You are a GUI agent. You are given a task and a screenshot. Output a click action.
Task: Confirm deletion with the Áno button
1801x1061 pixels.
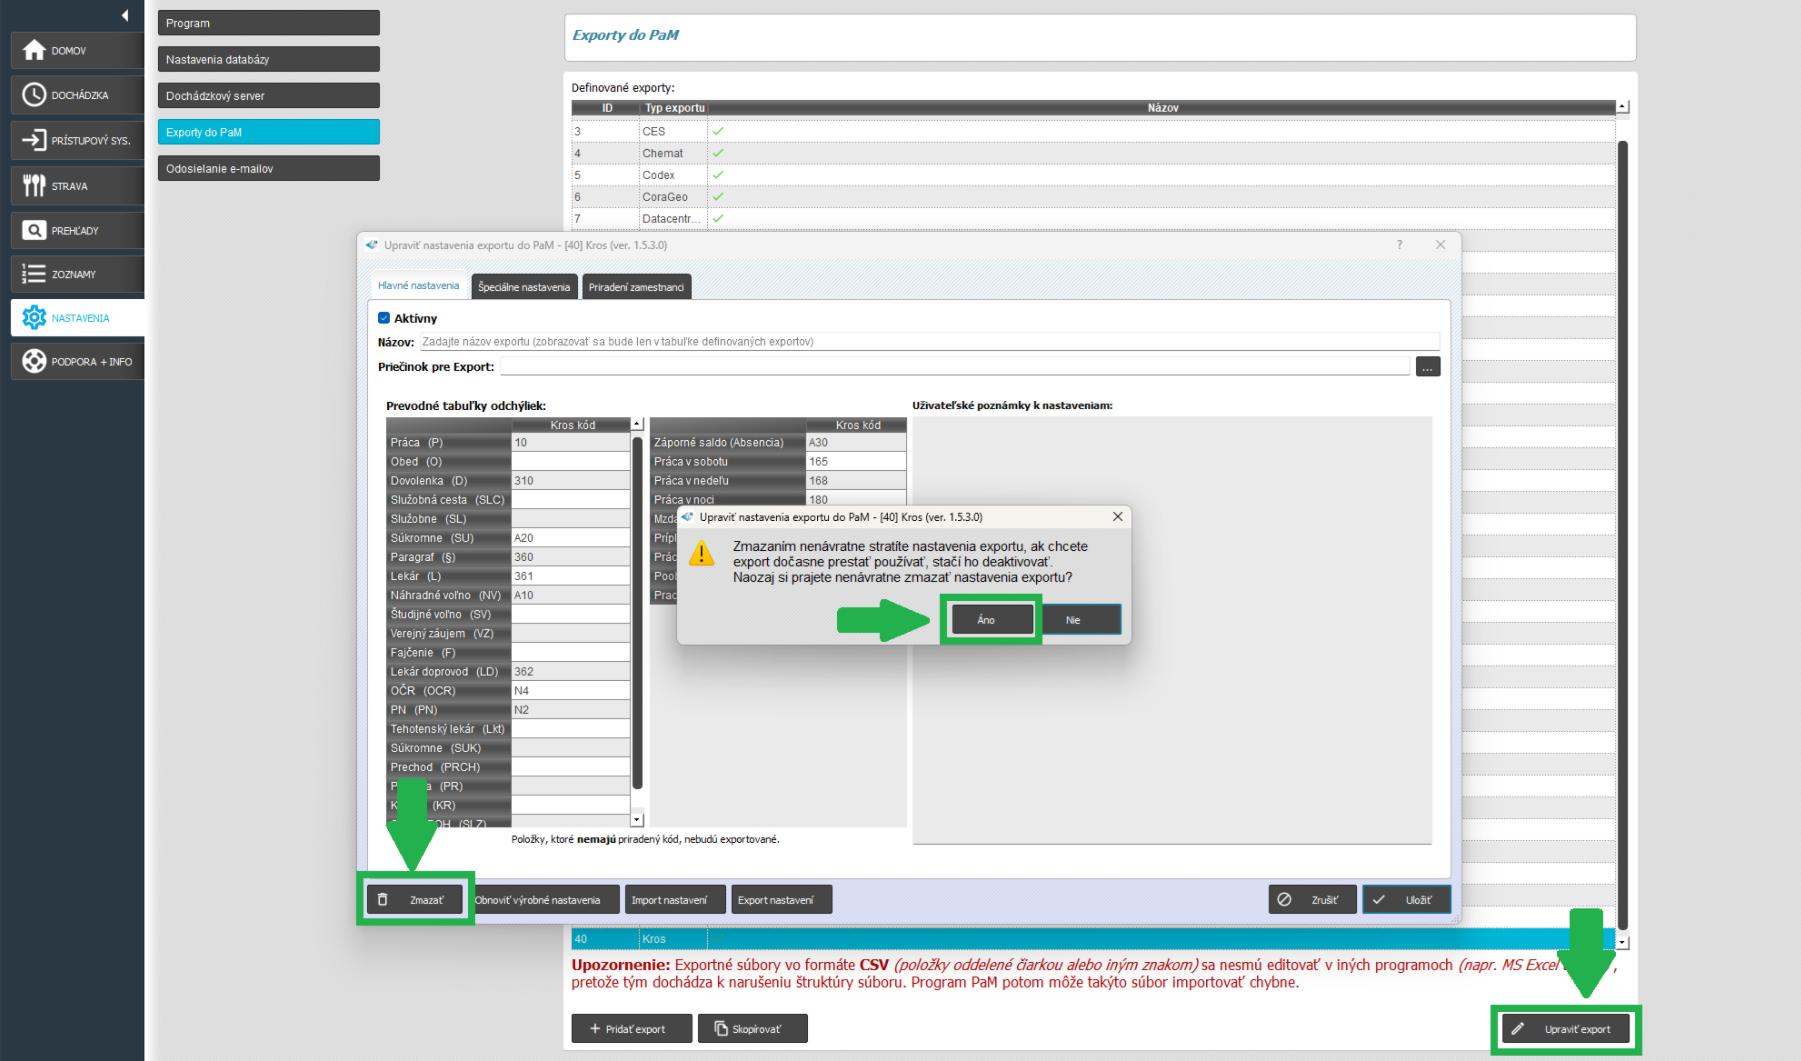(x=986, y=620)
